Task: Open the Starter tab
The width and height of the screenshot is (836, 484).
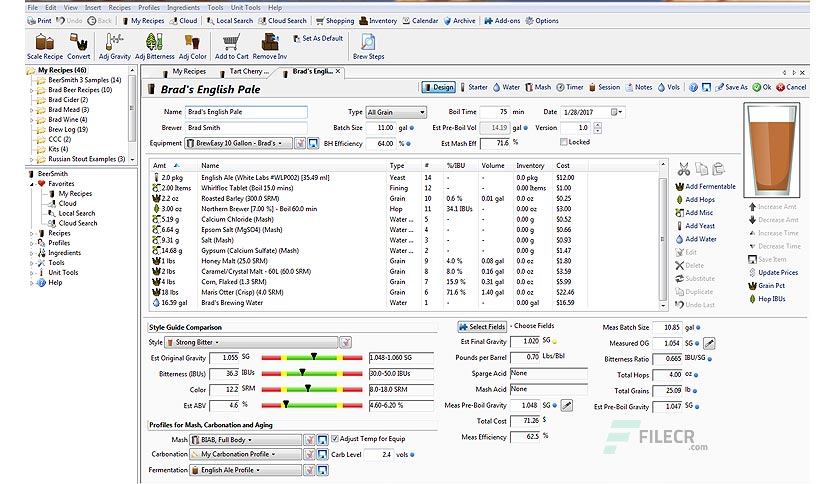Action: 473,87
